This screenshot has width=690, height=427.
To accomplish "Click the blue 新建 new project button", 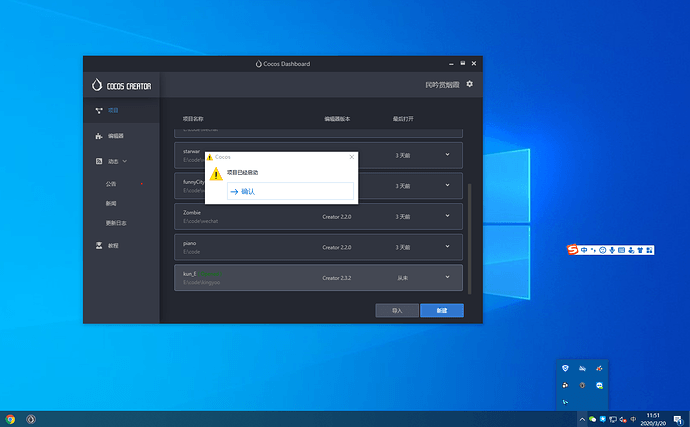I will point(442,310).
